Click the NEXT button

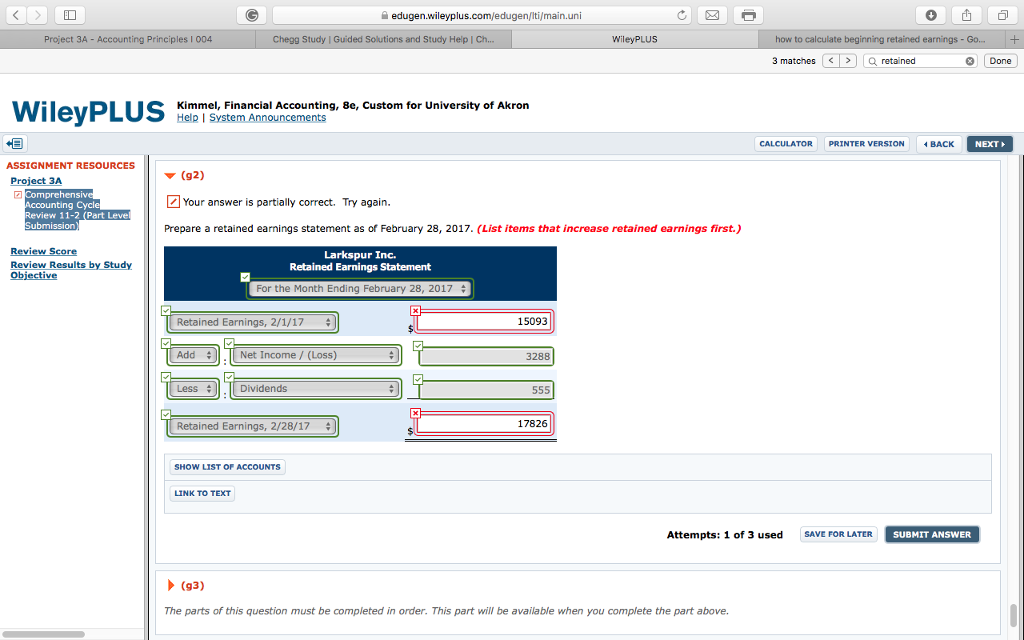[x=989, y=144]
